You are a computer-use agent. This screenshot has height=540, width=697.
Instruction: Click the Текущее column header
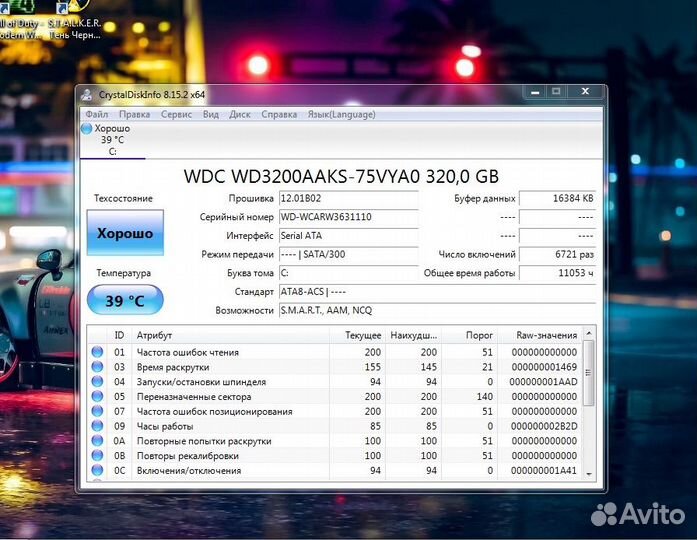357,335
